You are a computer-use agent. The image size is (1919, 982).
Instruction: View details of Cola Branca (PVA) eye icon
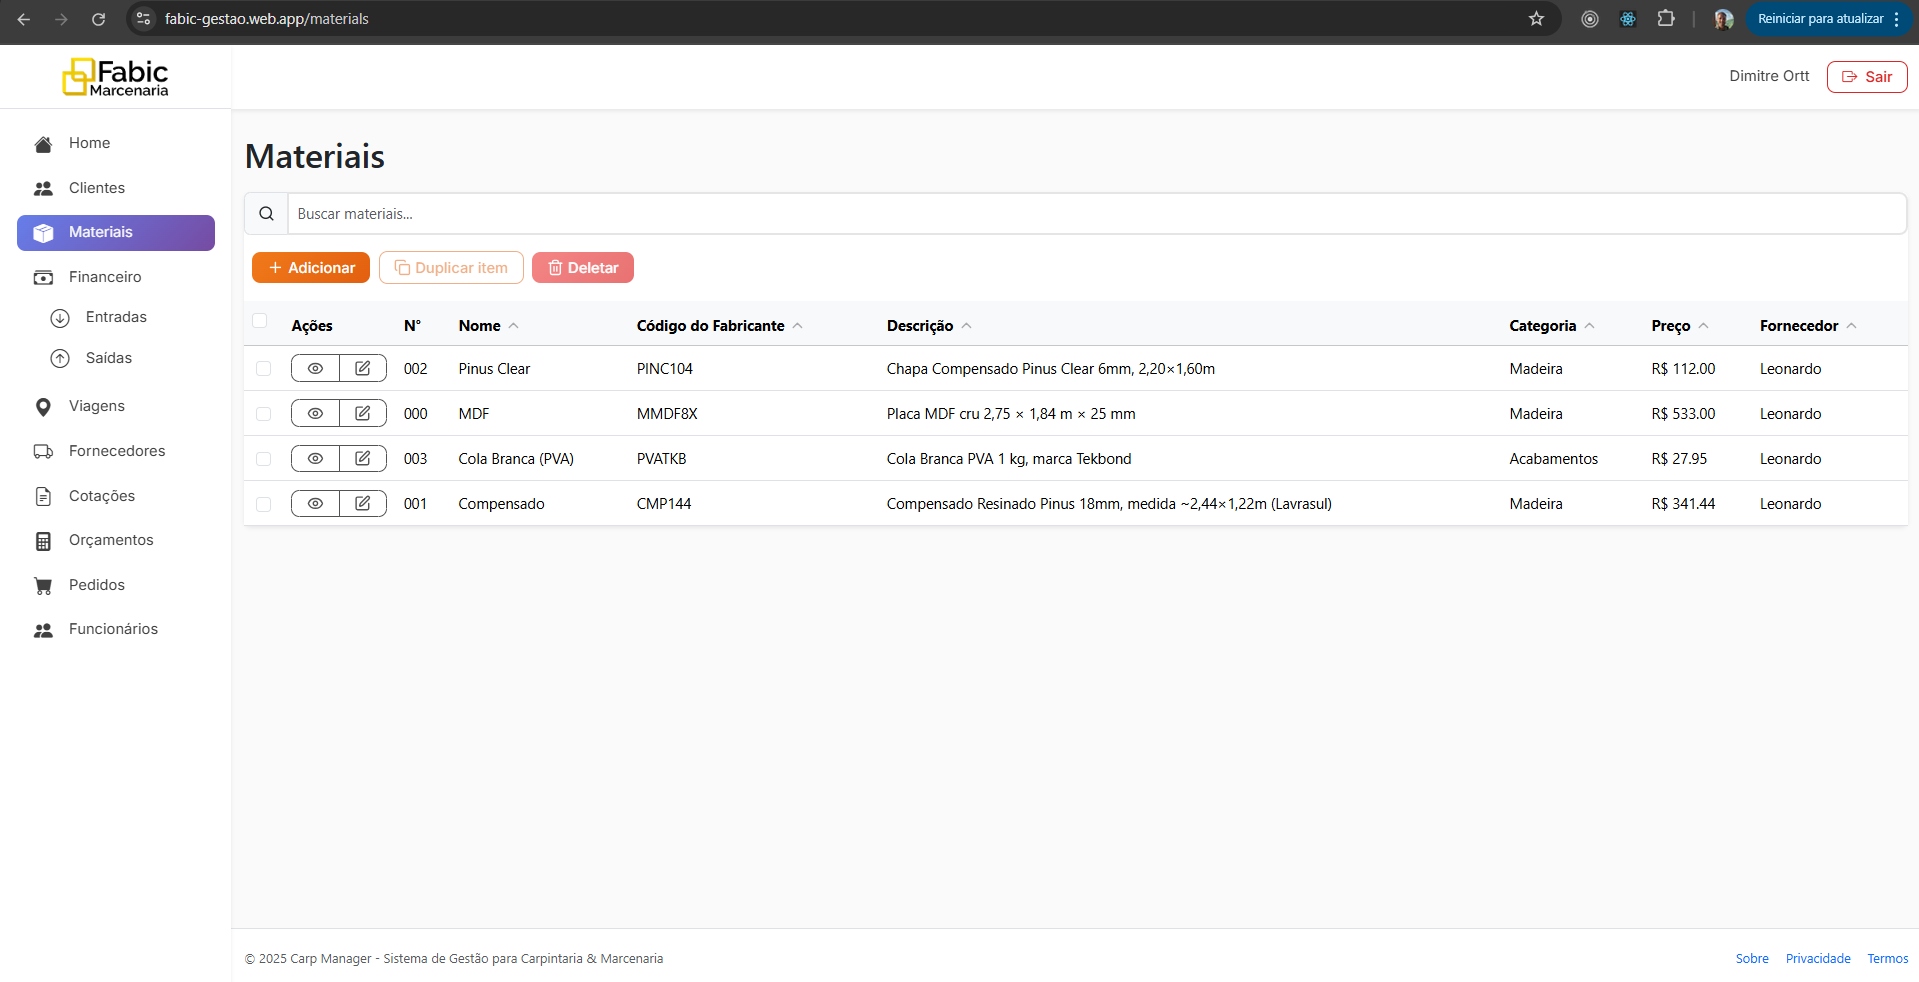click(x=315, y=459)
